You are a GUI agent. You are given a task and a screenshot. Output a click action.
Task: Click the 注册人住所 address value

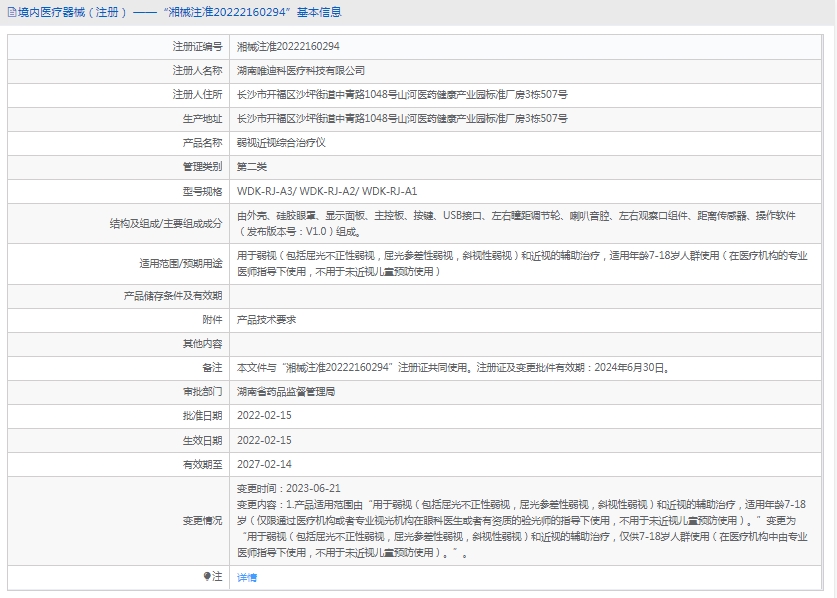[402, 95]
